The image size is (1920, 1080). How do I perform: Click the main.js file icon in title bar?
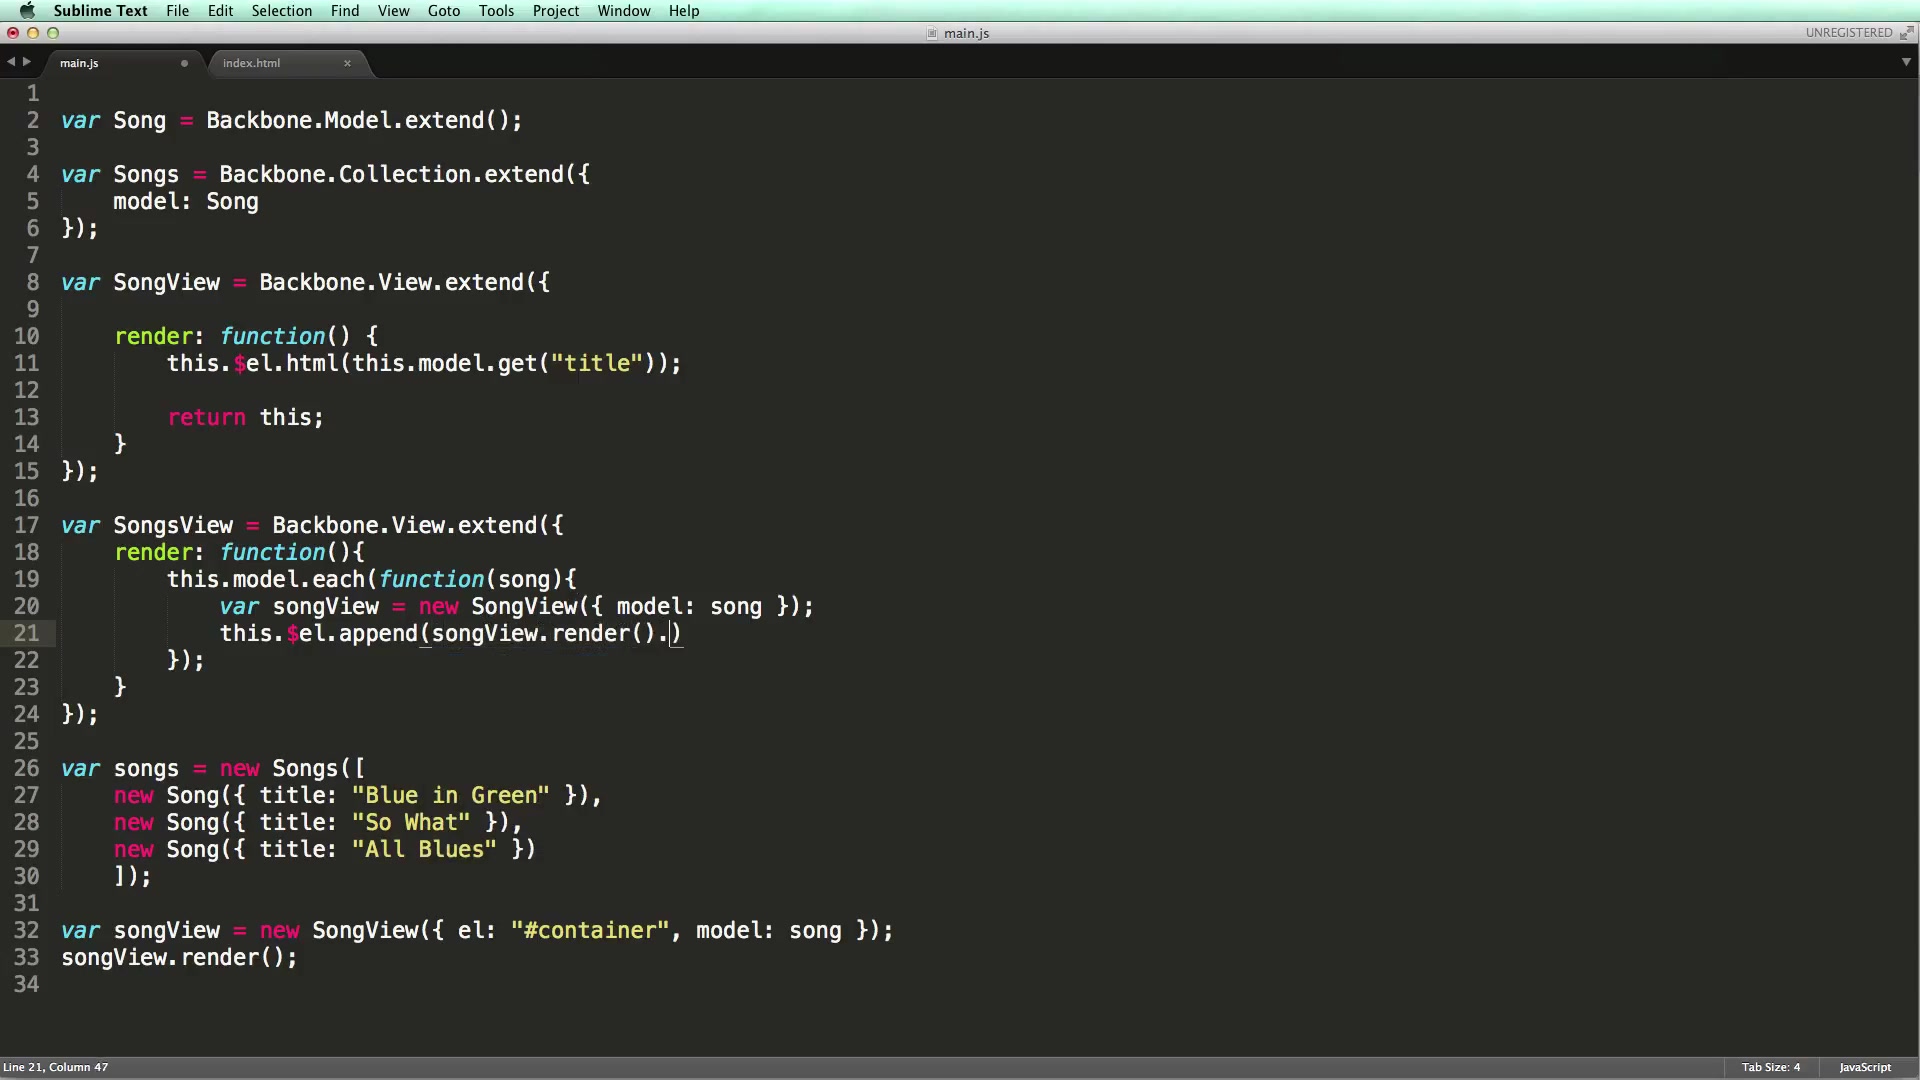(932, 33)
